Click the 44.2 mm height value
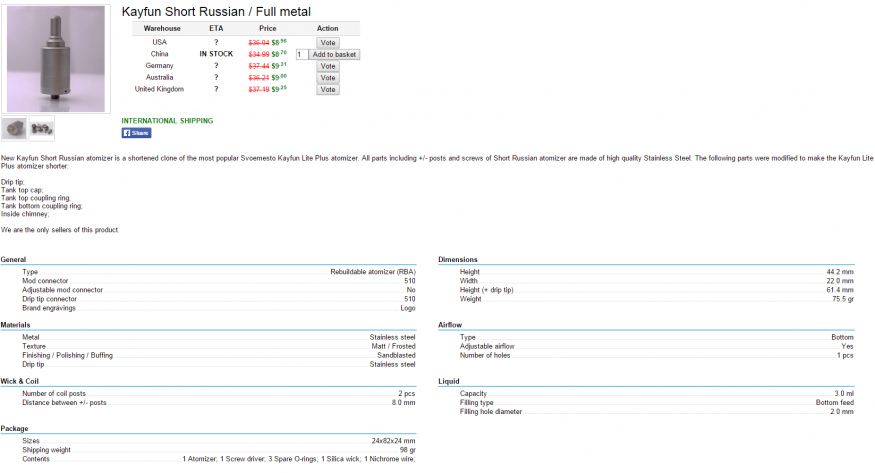The image size is (875, 473). [840, 272]
